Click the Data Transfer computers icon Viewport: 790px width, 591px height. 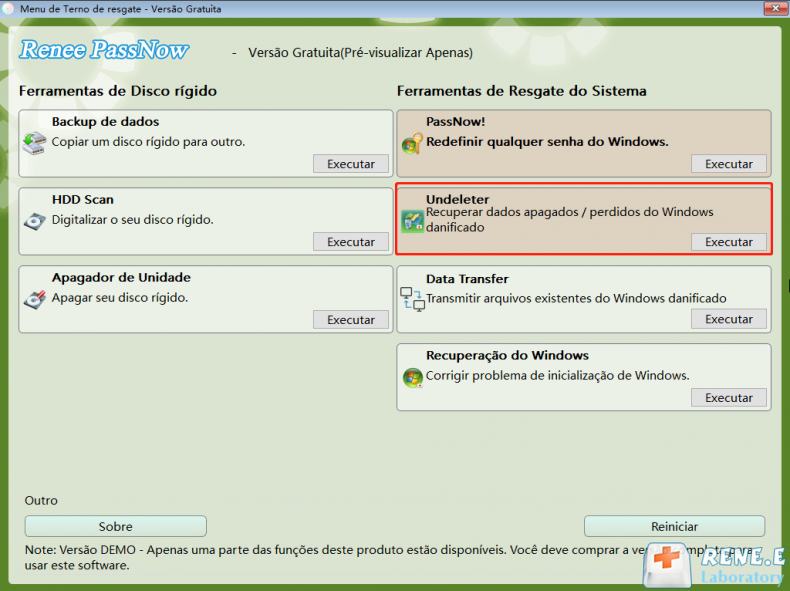click(412, 299)
